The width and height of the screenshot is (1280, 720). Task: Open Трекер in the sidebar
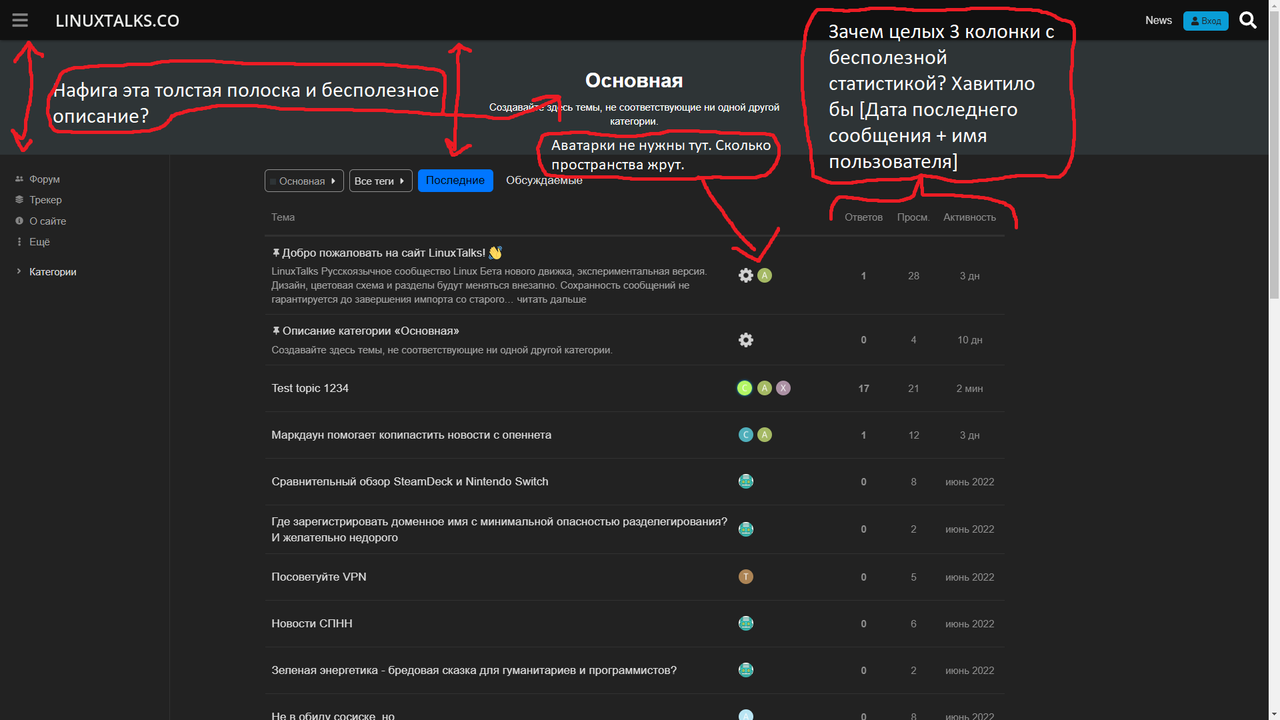click(45, 200)
